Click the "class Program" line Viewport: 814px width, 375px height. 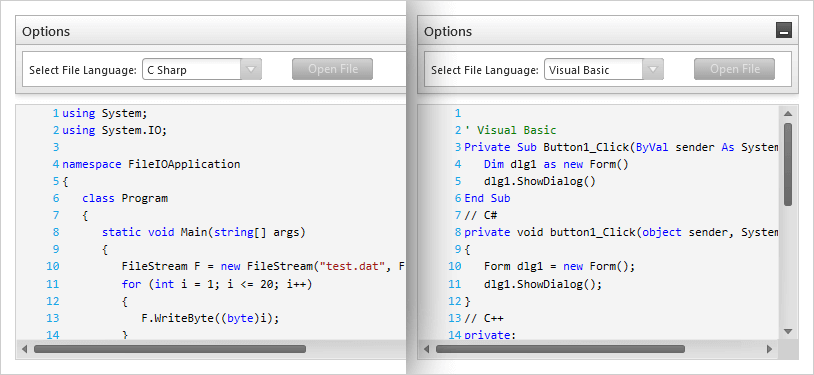point(125,198)
